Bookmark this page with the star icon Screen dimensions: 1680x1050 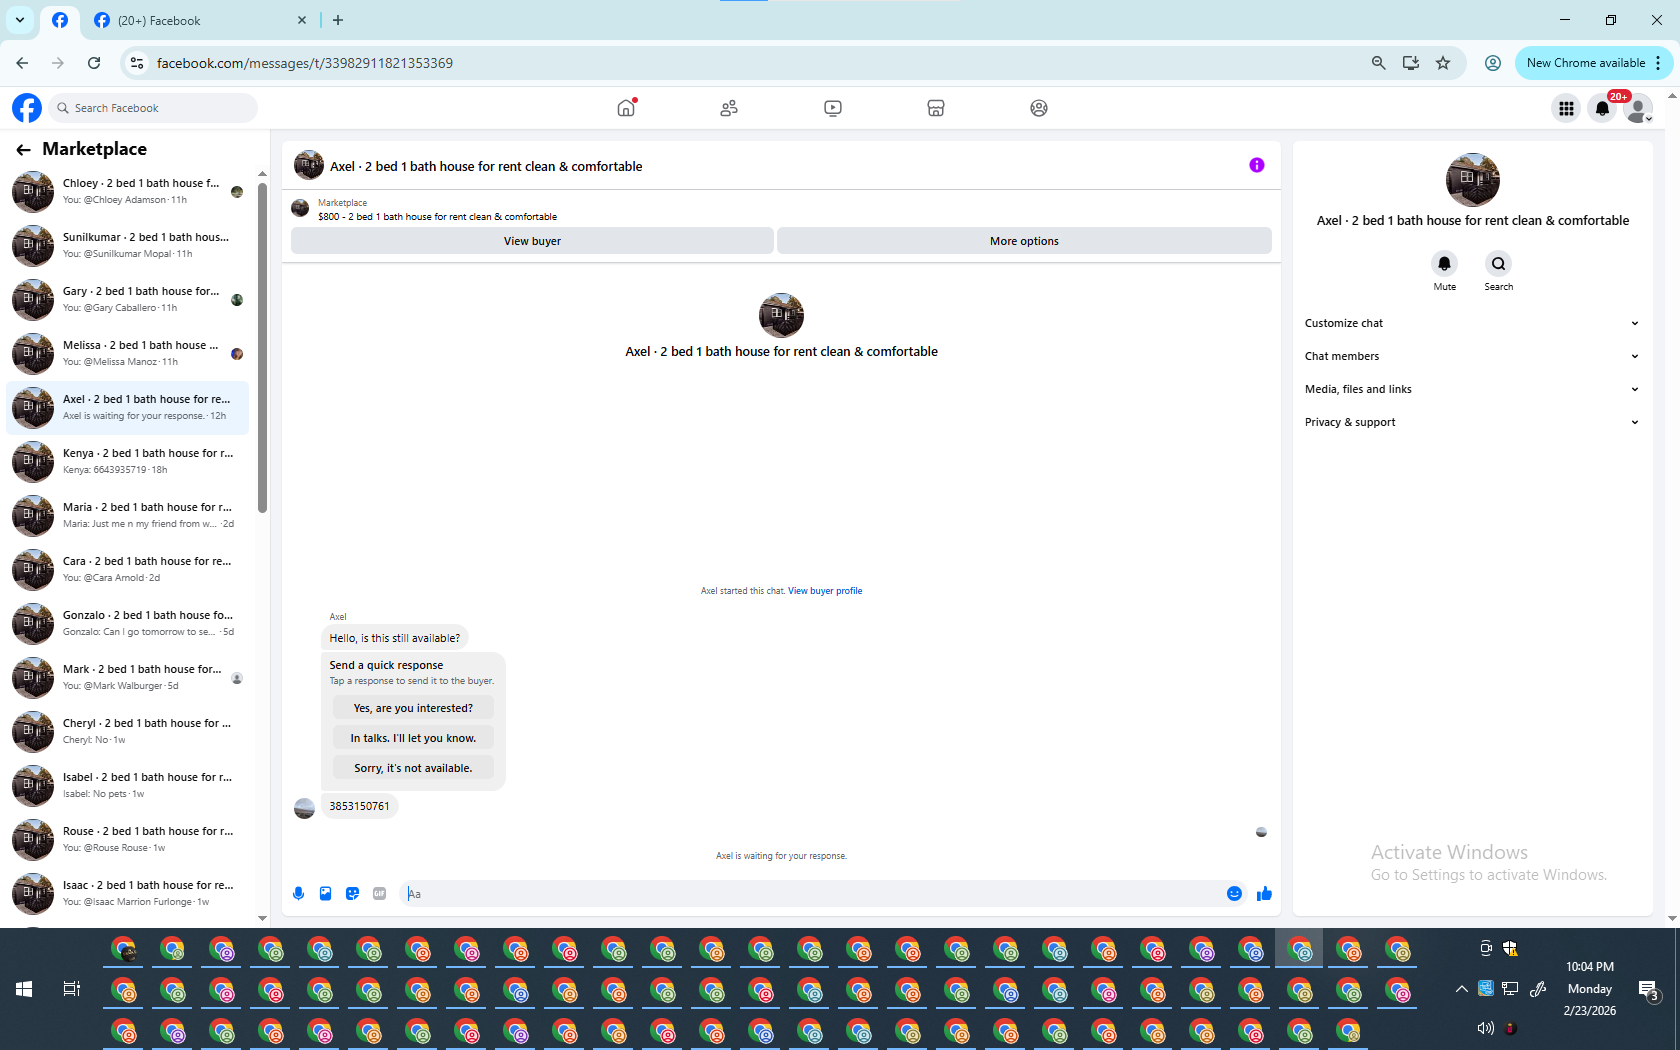point(1443,63)
